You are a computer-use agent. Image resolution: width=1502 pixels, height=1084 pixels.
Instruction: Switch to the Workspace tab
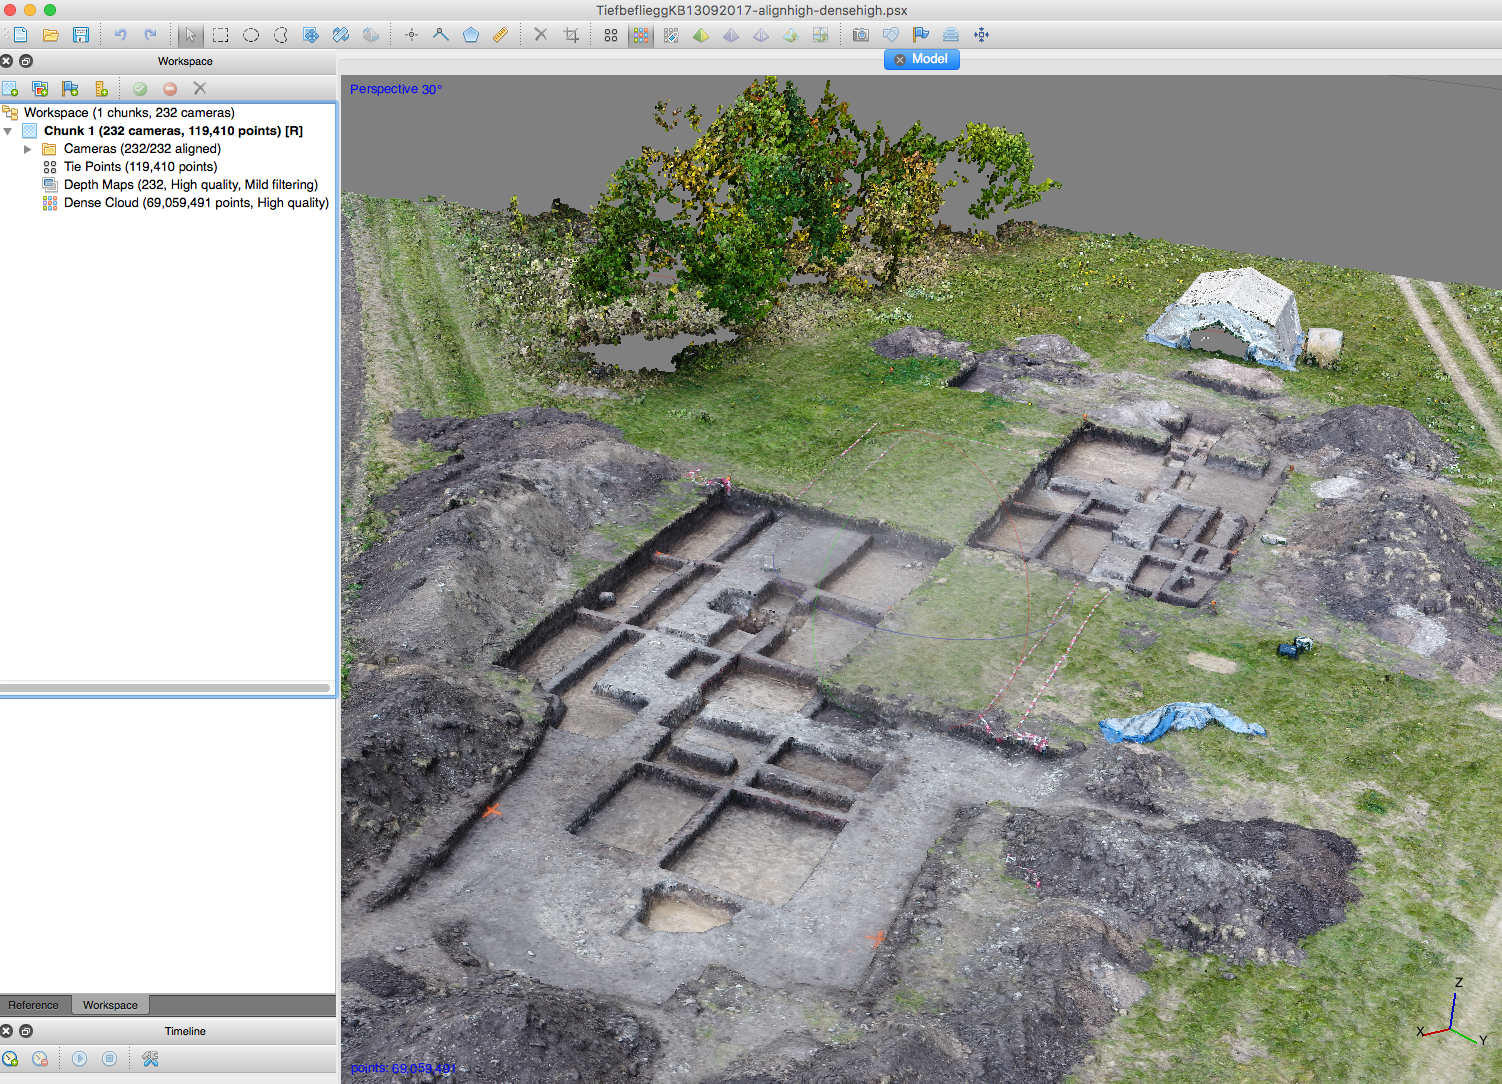pos(110,1005)
